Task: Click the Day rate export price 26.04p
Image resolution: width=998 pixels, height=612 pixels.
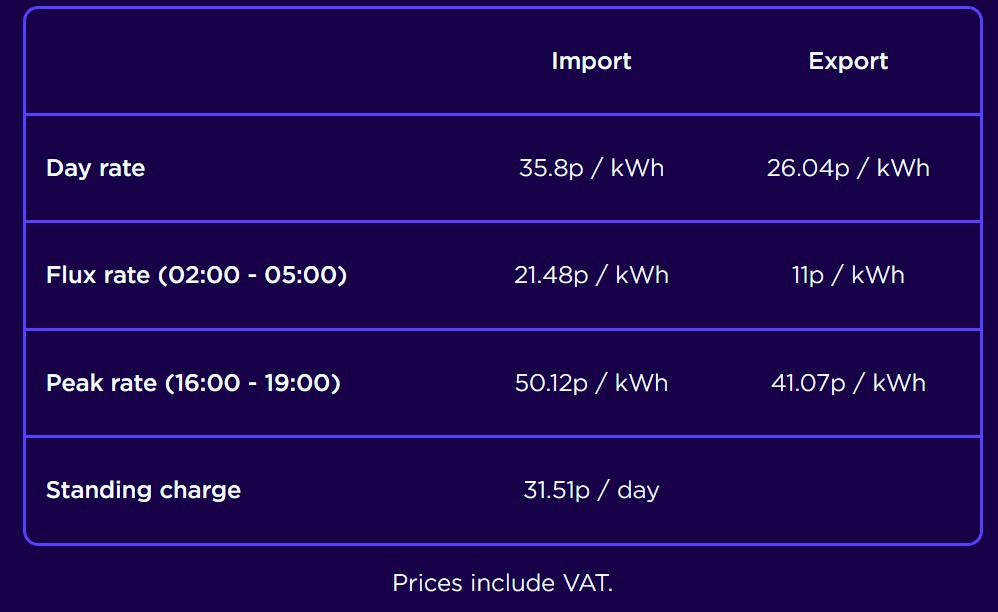Action: [808, 169]
